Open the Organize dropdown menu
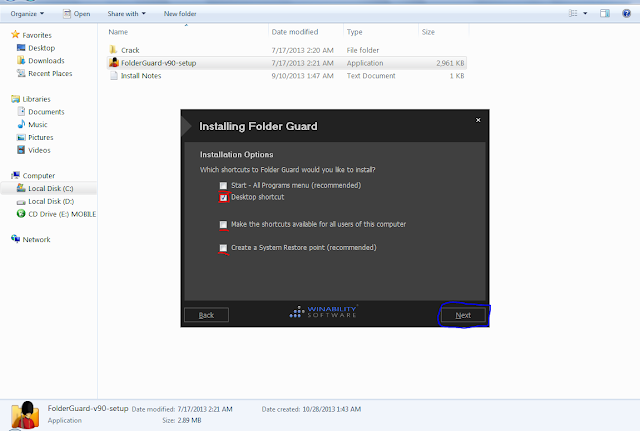 click(x=27, y=14)
